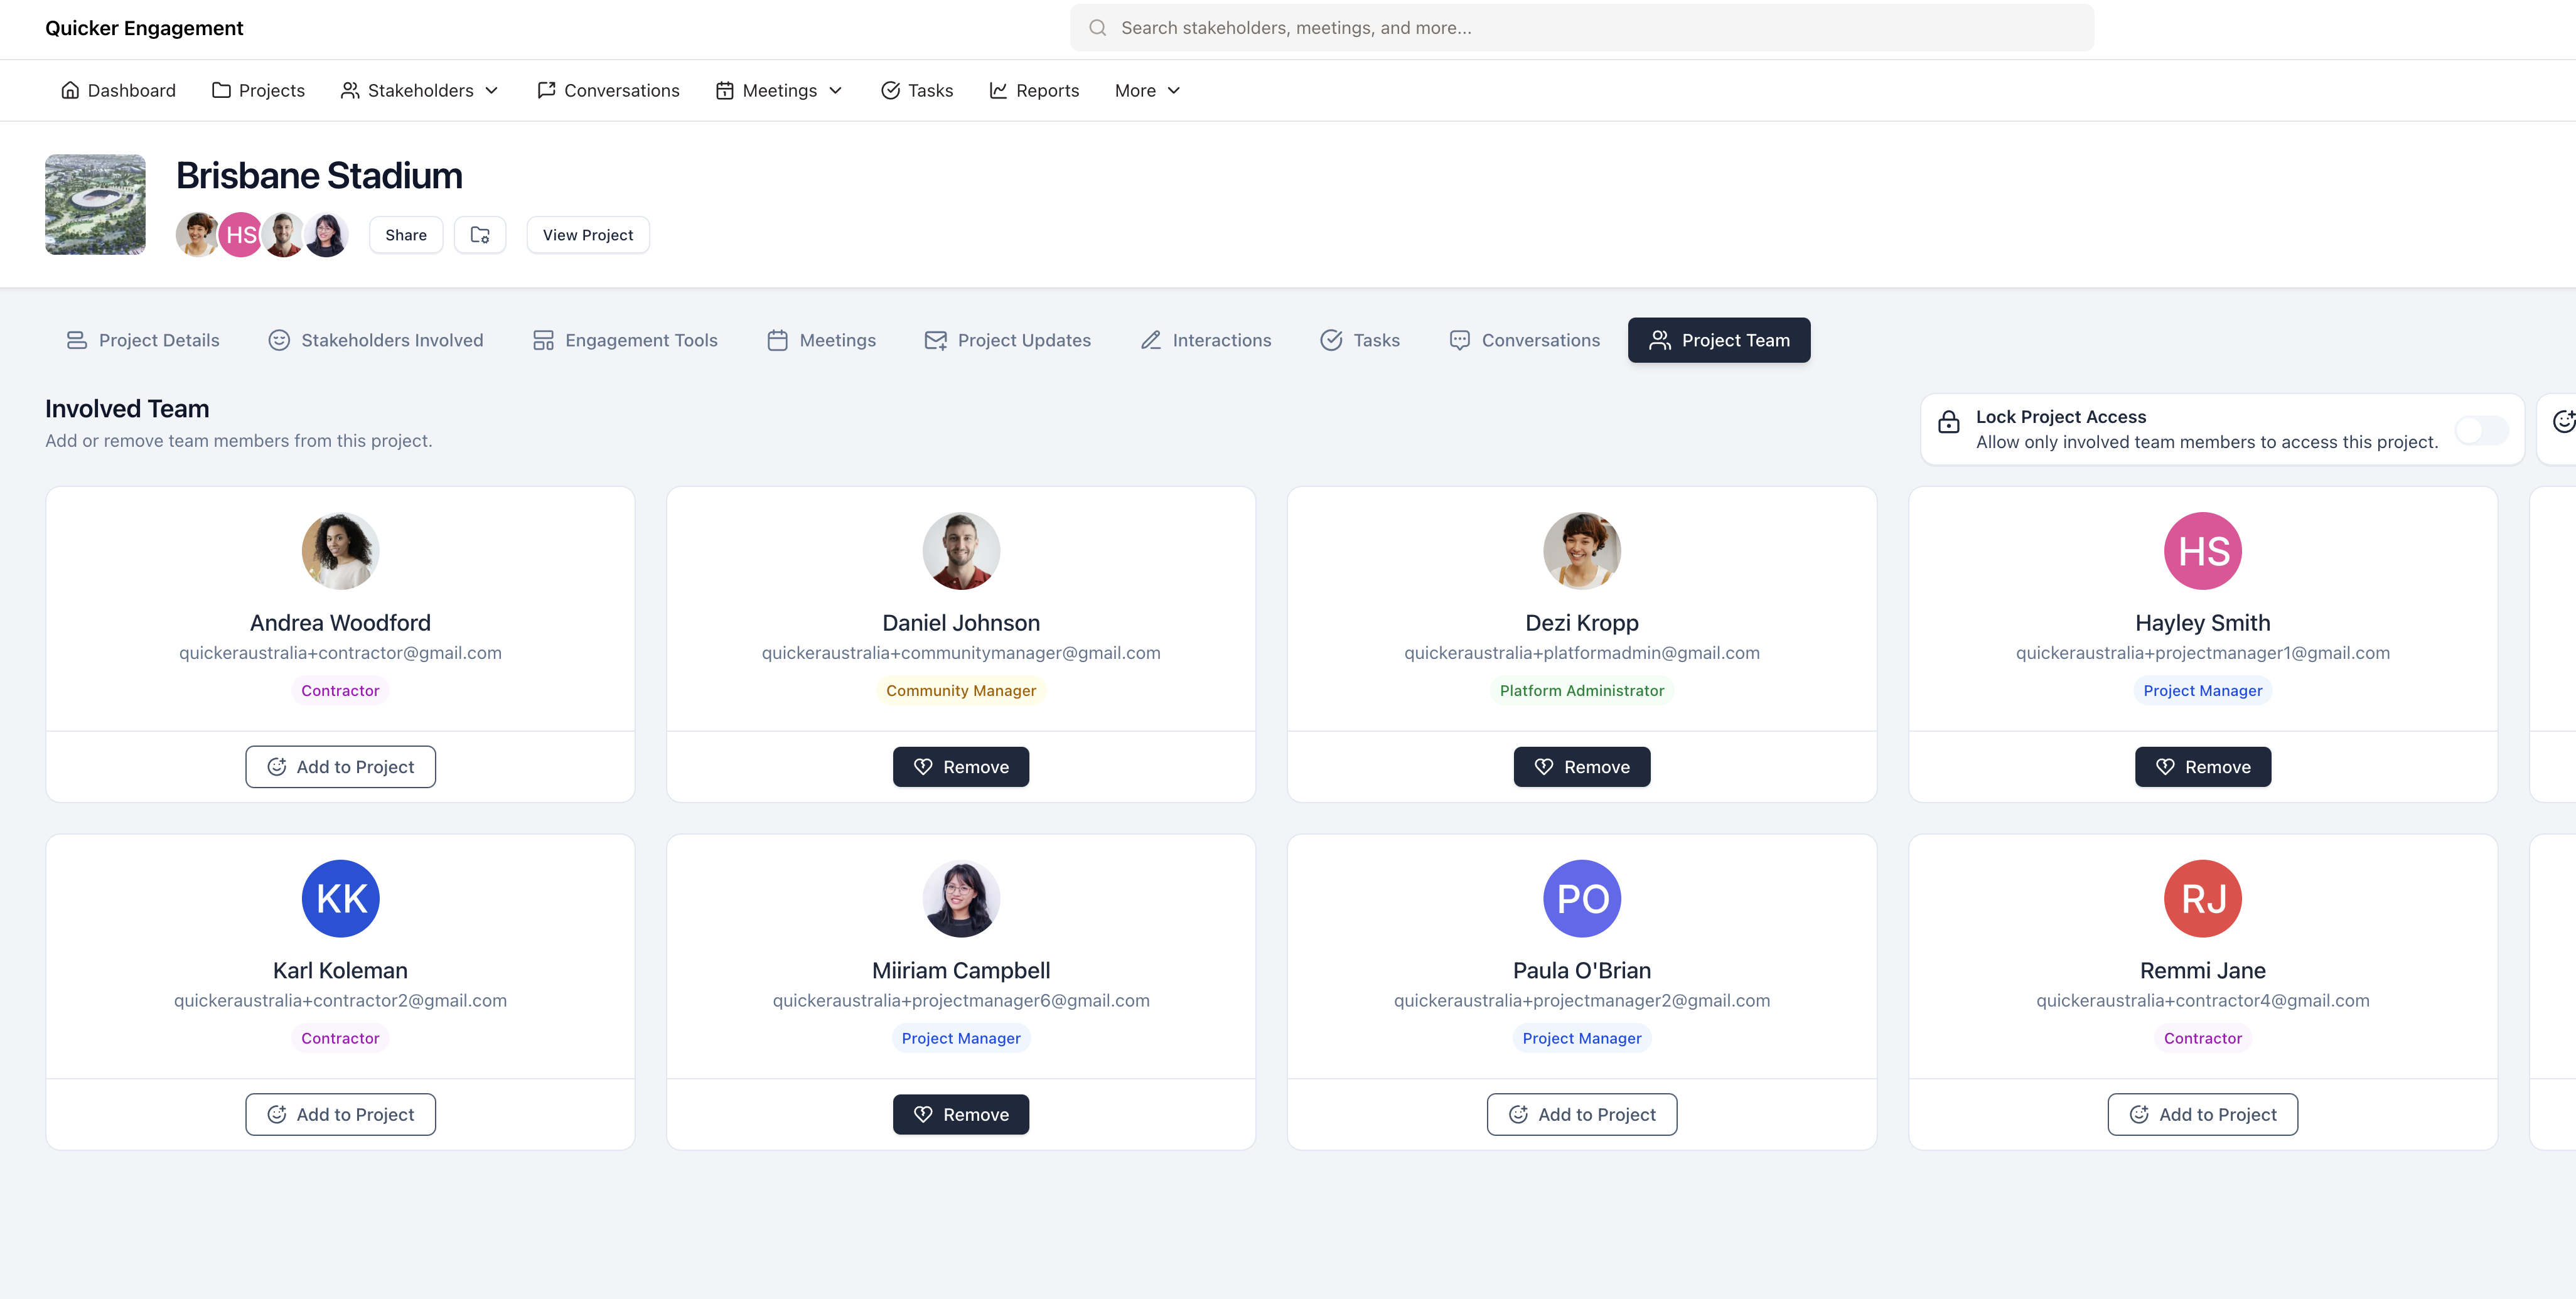This screenshot has width=2576, height=1299.
Task: Click the folder settings icon next to Share
Action: (x=480, y=235)
